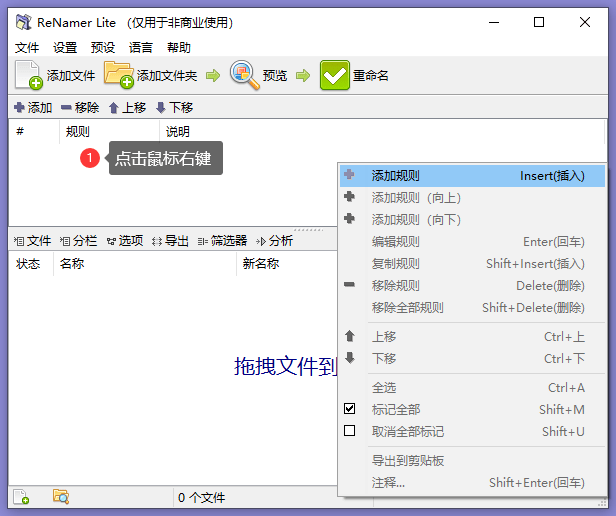The height and width of the screenshot is (516, 616).
Task: Open the 分栏 columns dropdown
Action: click(x=79, y=241)
